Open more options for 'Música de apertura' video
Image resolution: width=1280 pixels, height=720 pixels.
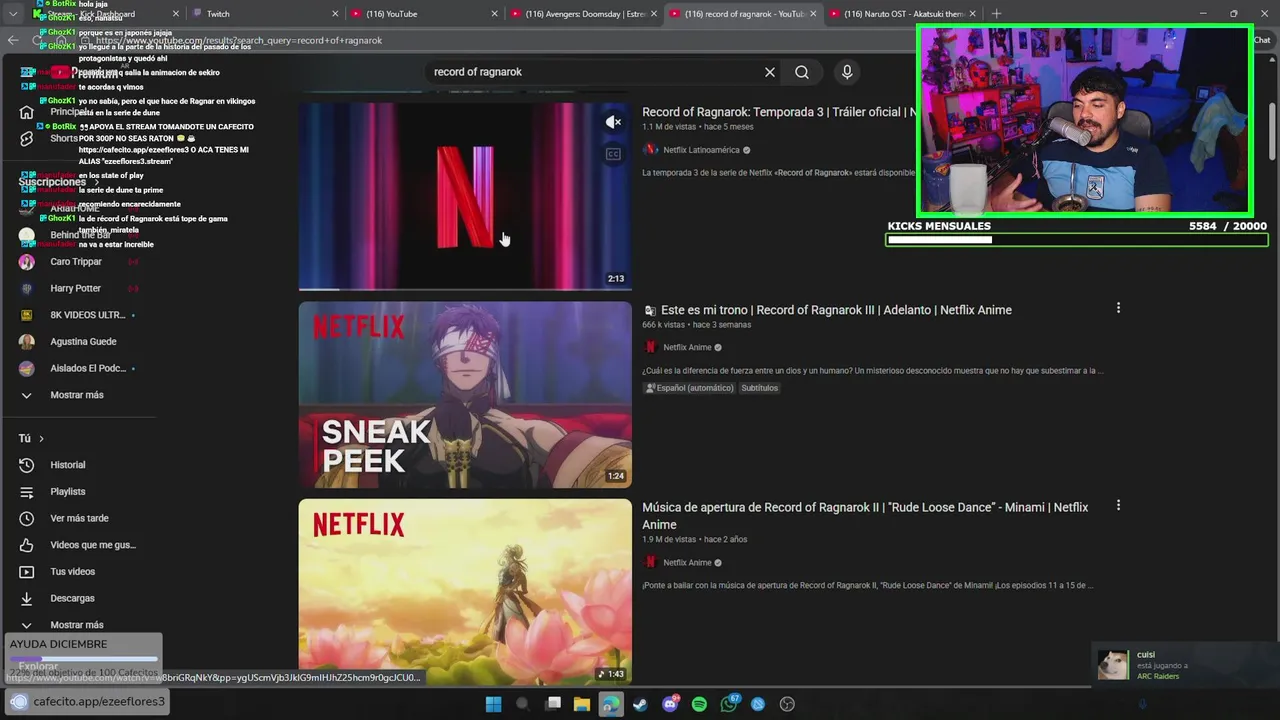[1118, 506]
